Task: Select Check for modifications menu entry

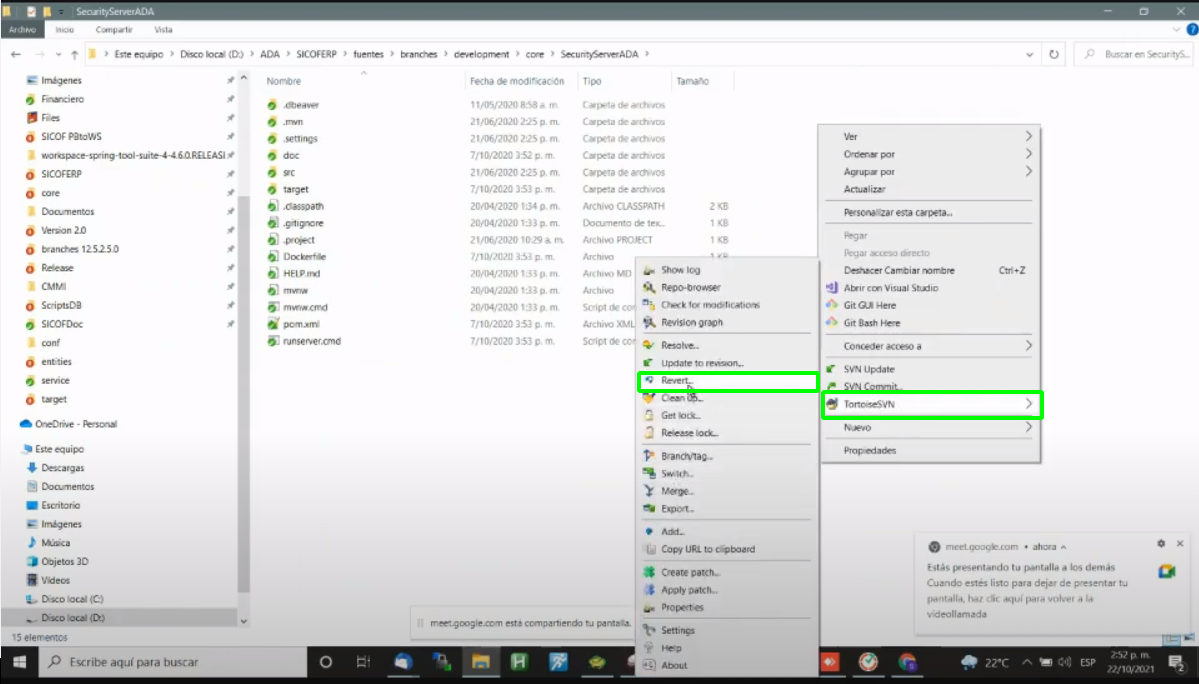Action: (710, 305)
